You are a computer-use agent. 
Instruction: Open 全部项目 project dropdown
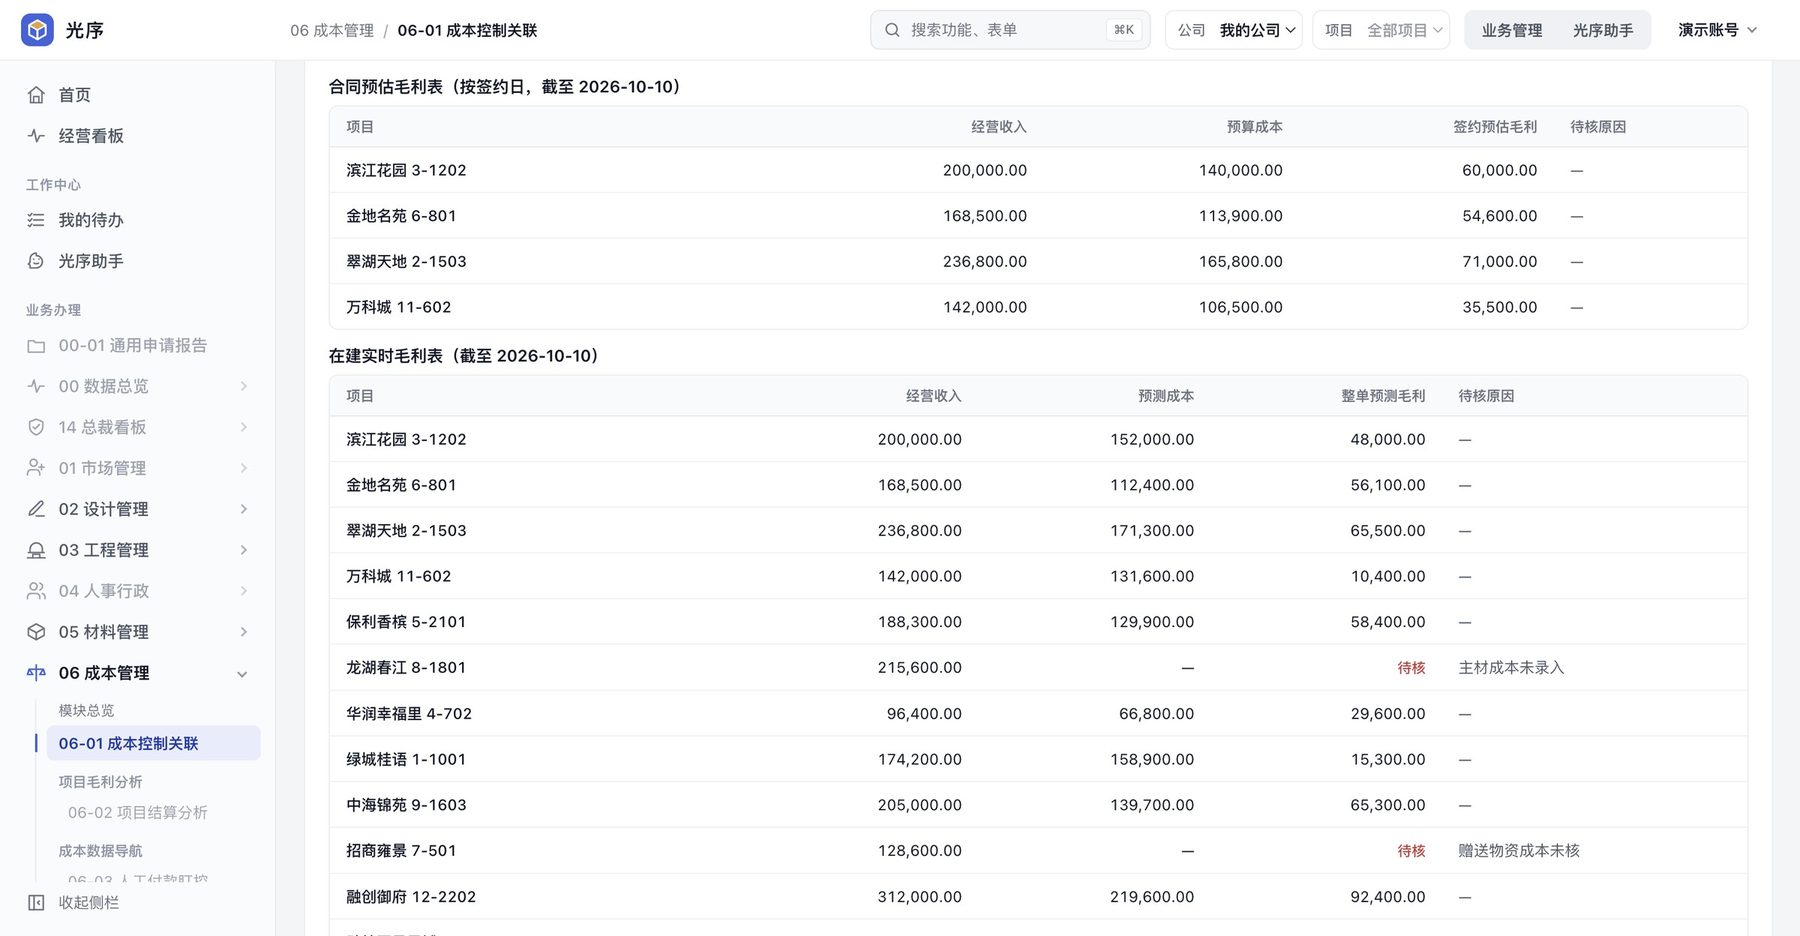1381,30
